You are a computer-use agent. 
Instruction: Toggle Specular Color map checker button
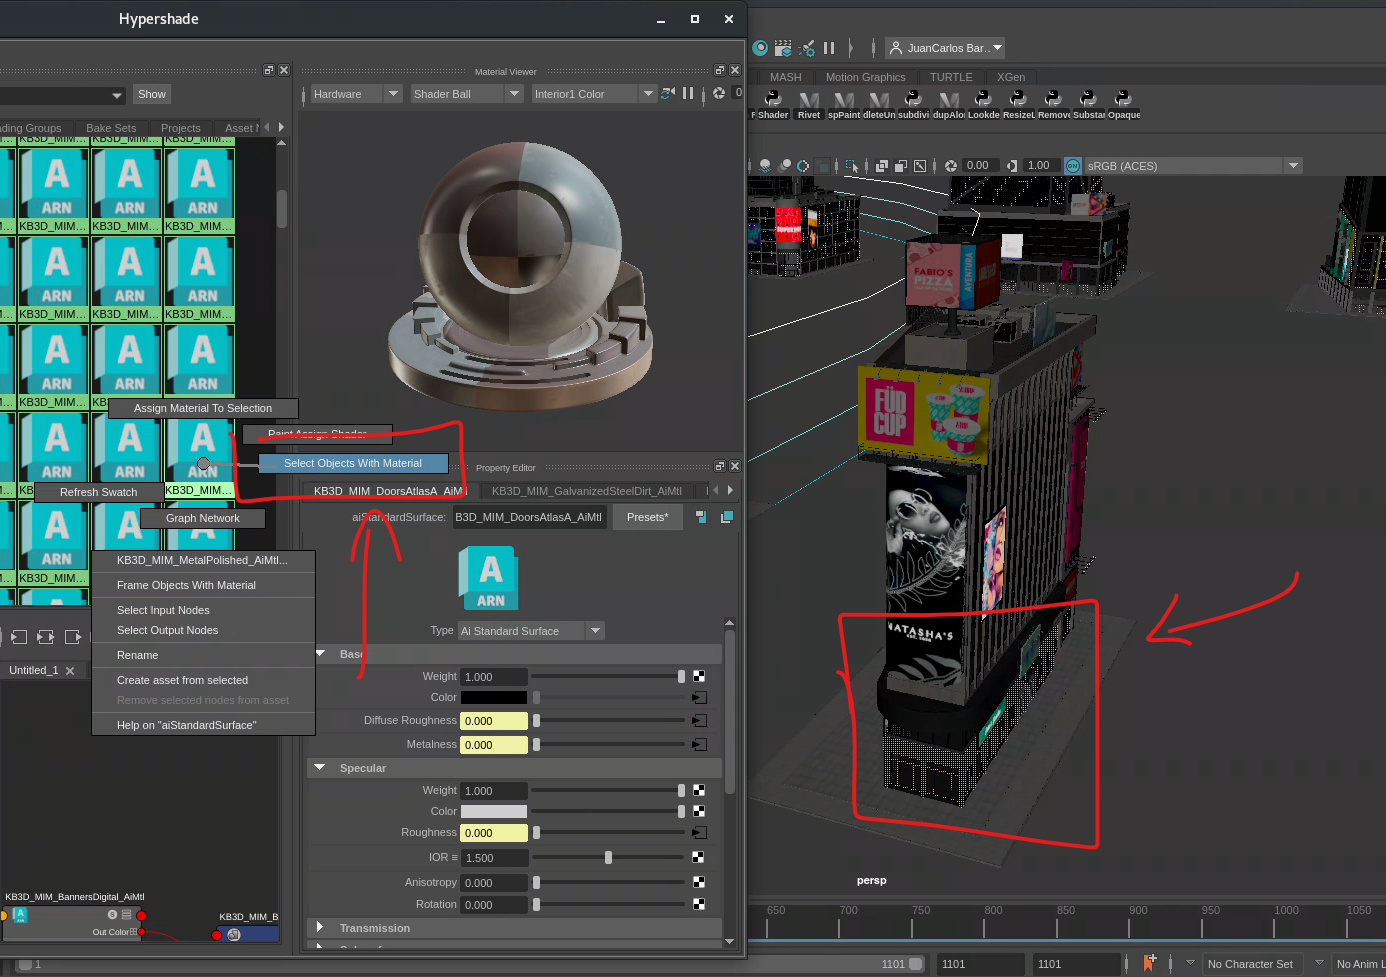pyautogui.click(x=699, y=811)
